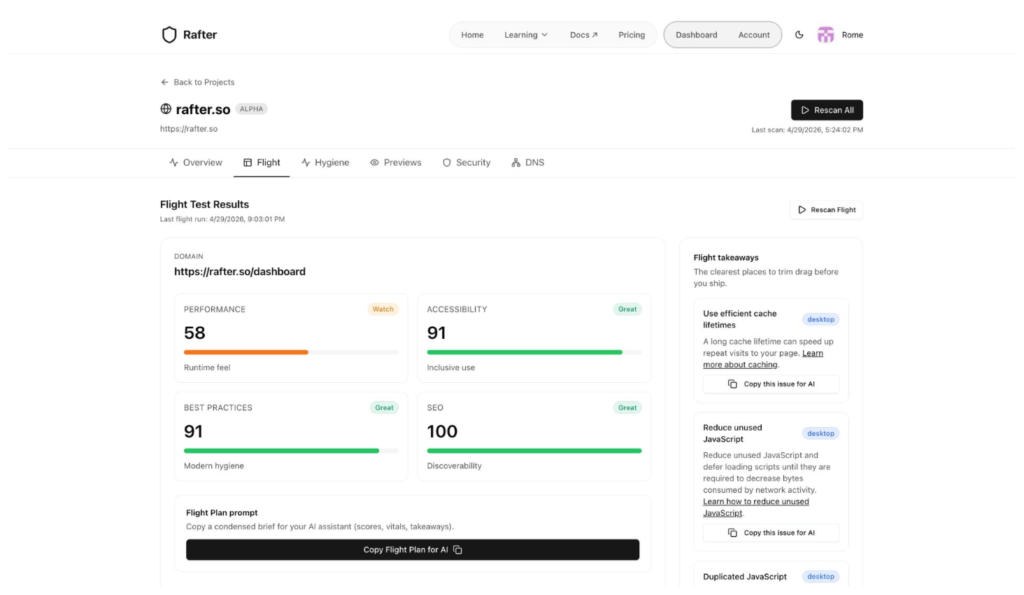Viewport: 1024px width, 595px height.
Task: Switch to the Overview tab
Action: [x=195, y=163]
